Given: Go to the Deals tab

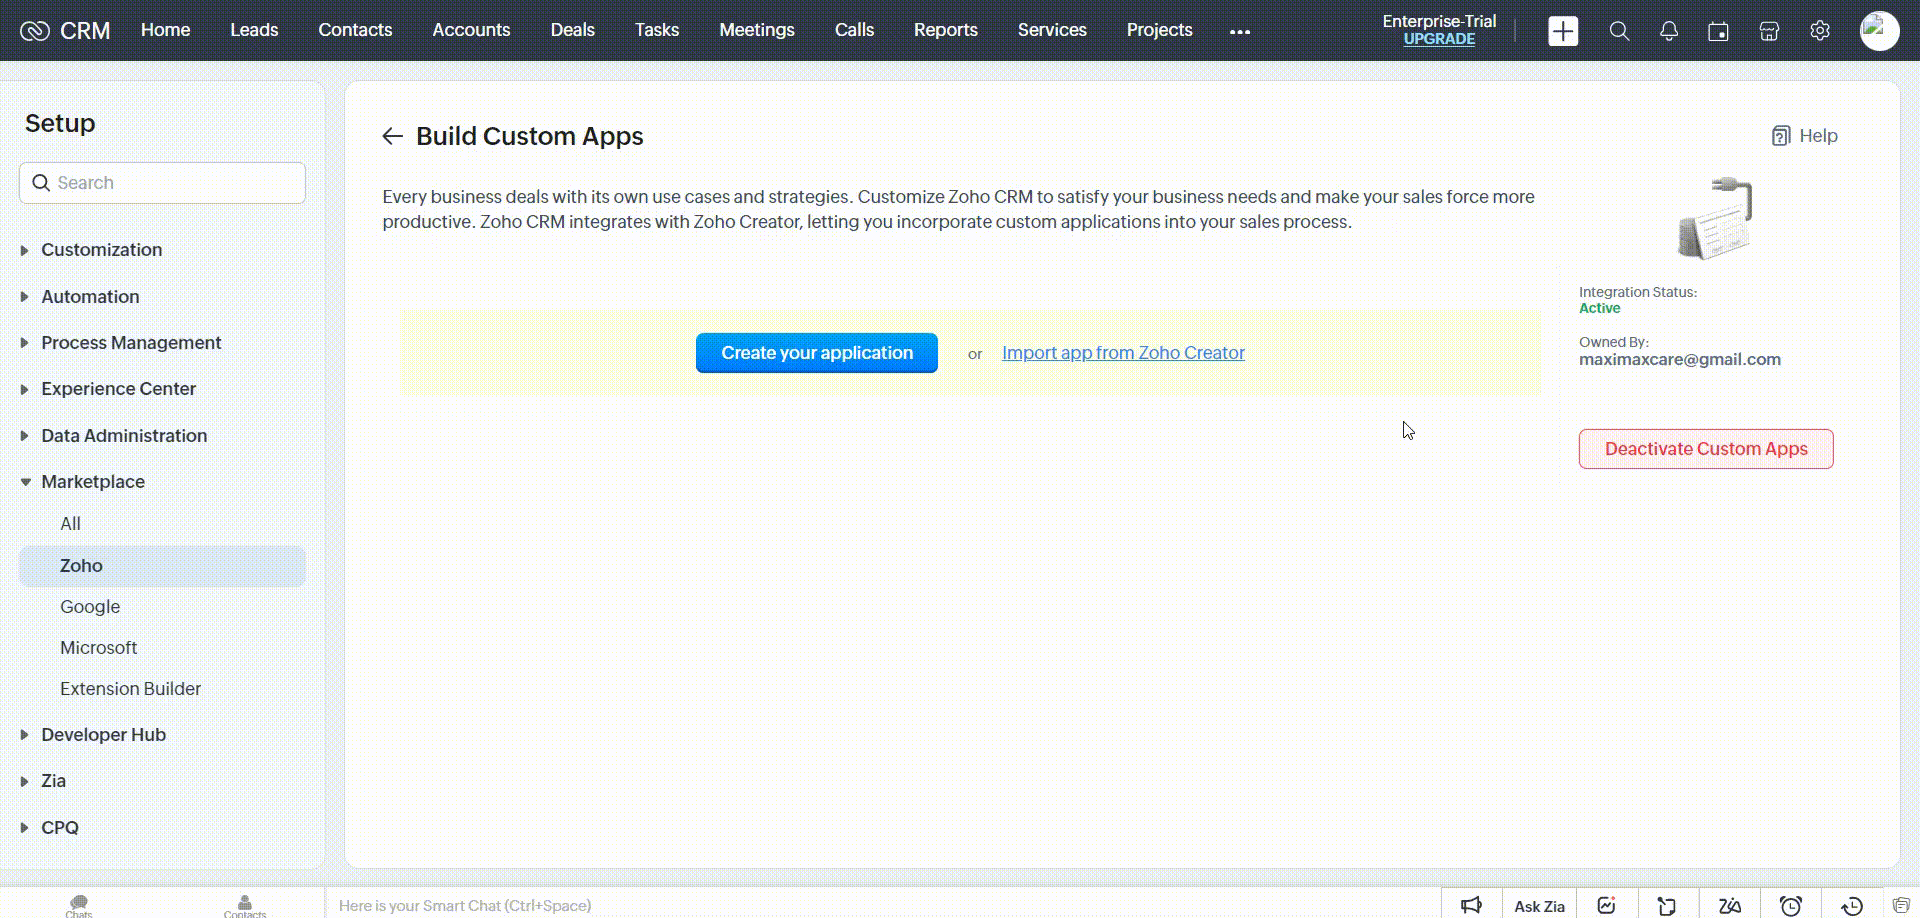Looking at the screenshot, I should point(572,30).
